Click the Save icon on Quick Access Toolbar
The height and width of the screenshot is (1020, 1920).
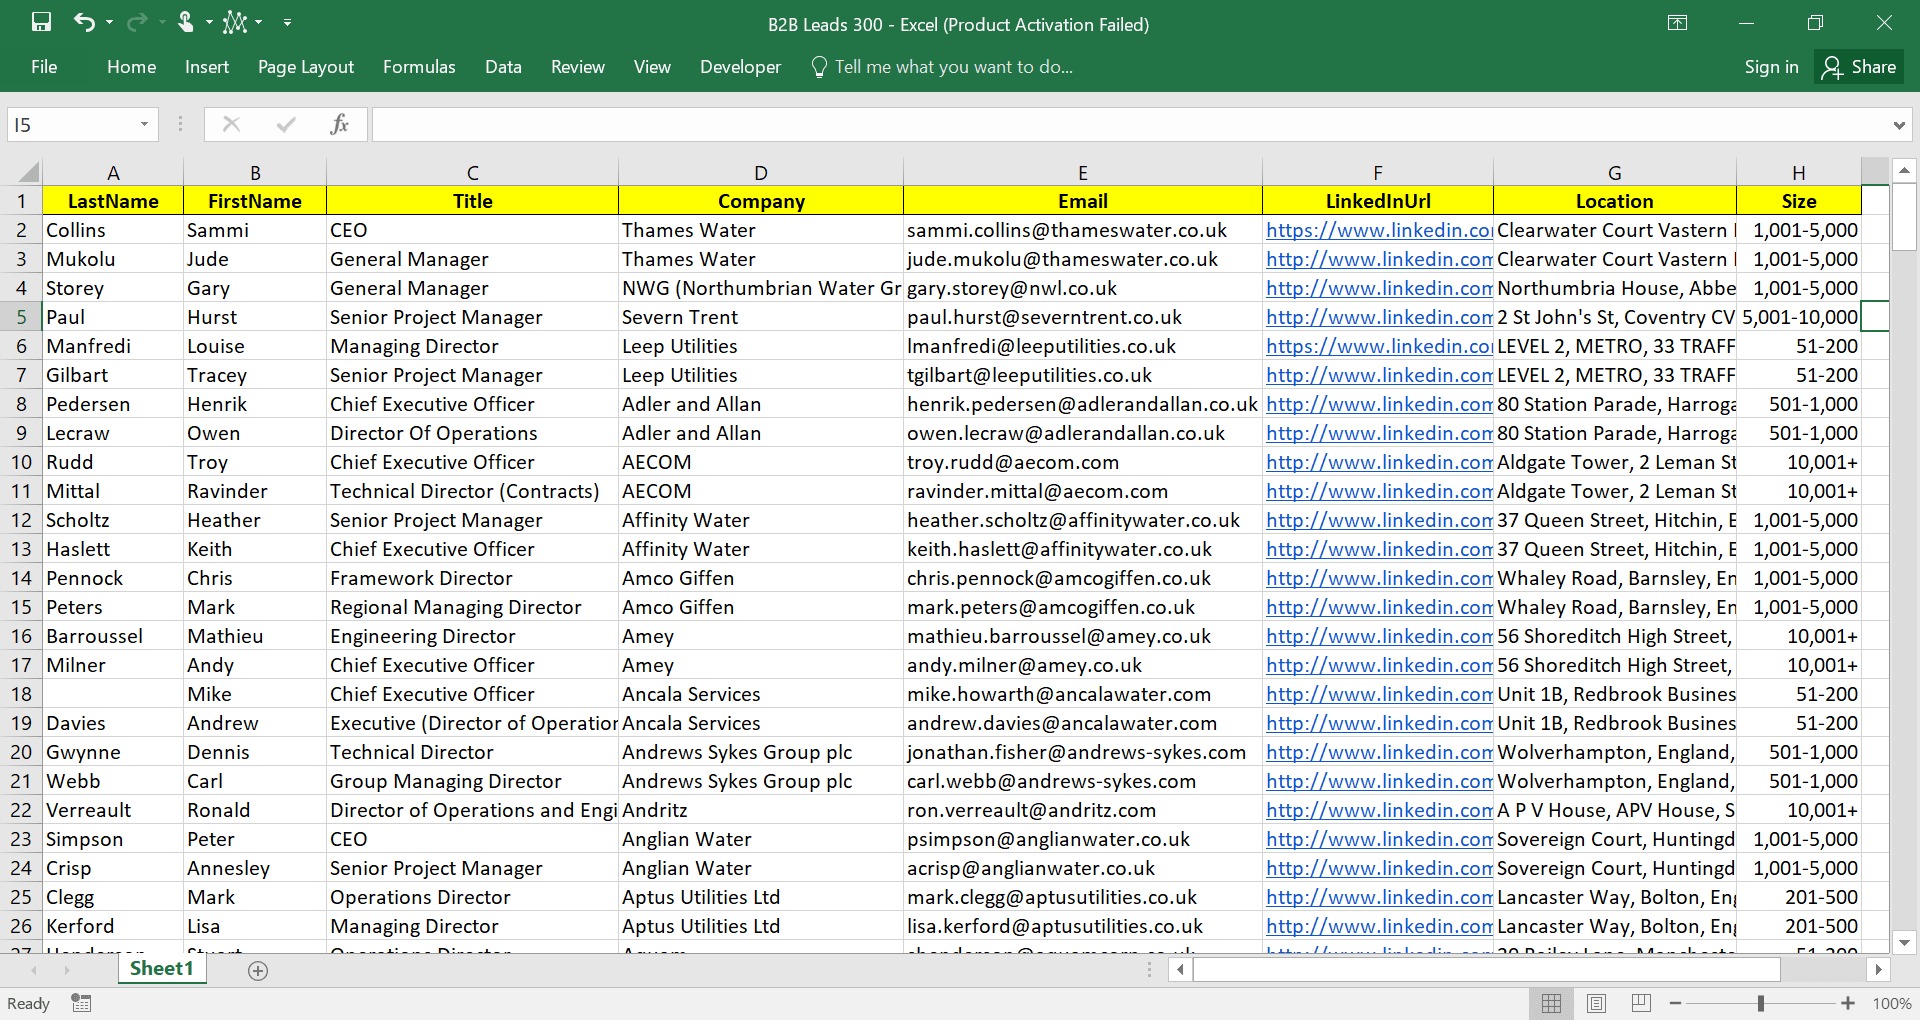coord(41,22)
